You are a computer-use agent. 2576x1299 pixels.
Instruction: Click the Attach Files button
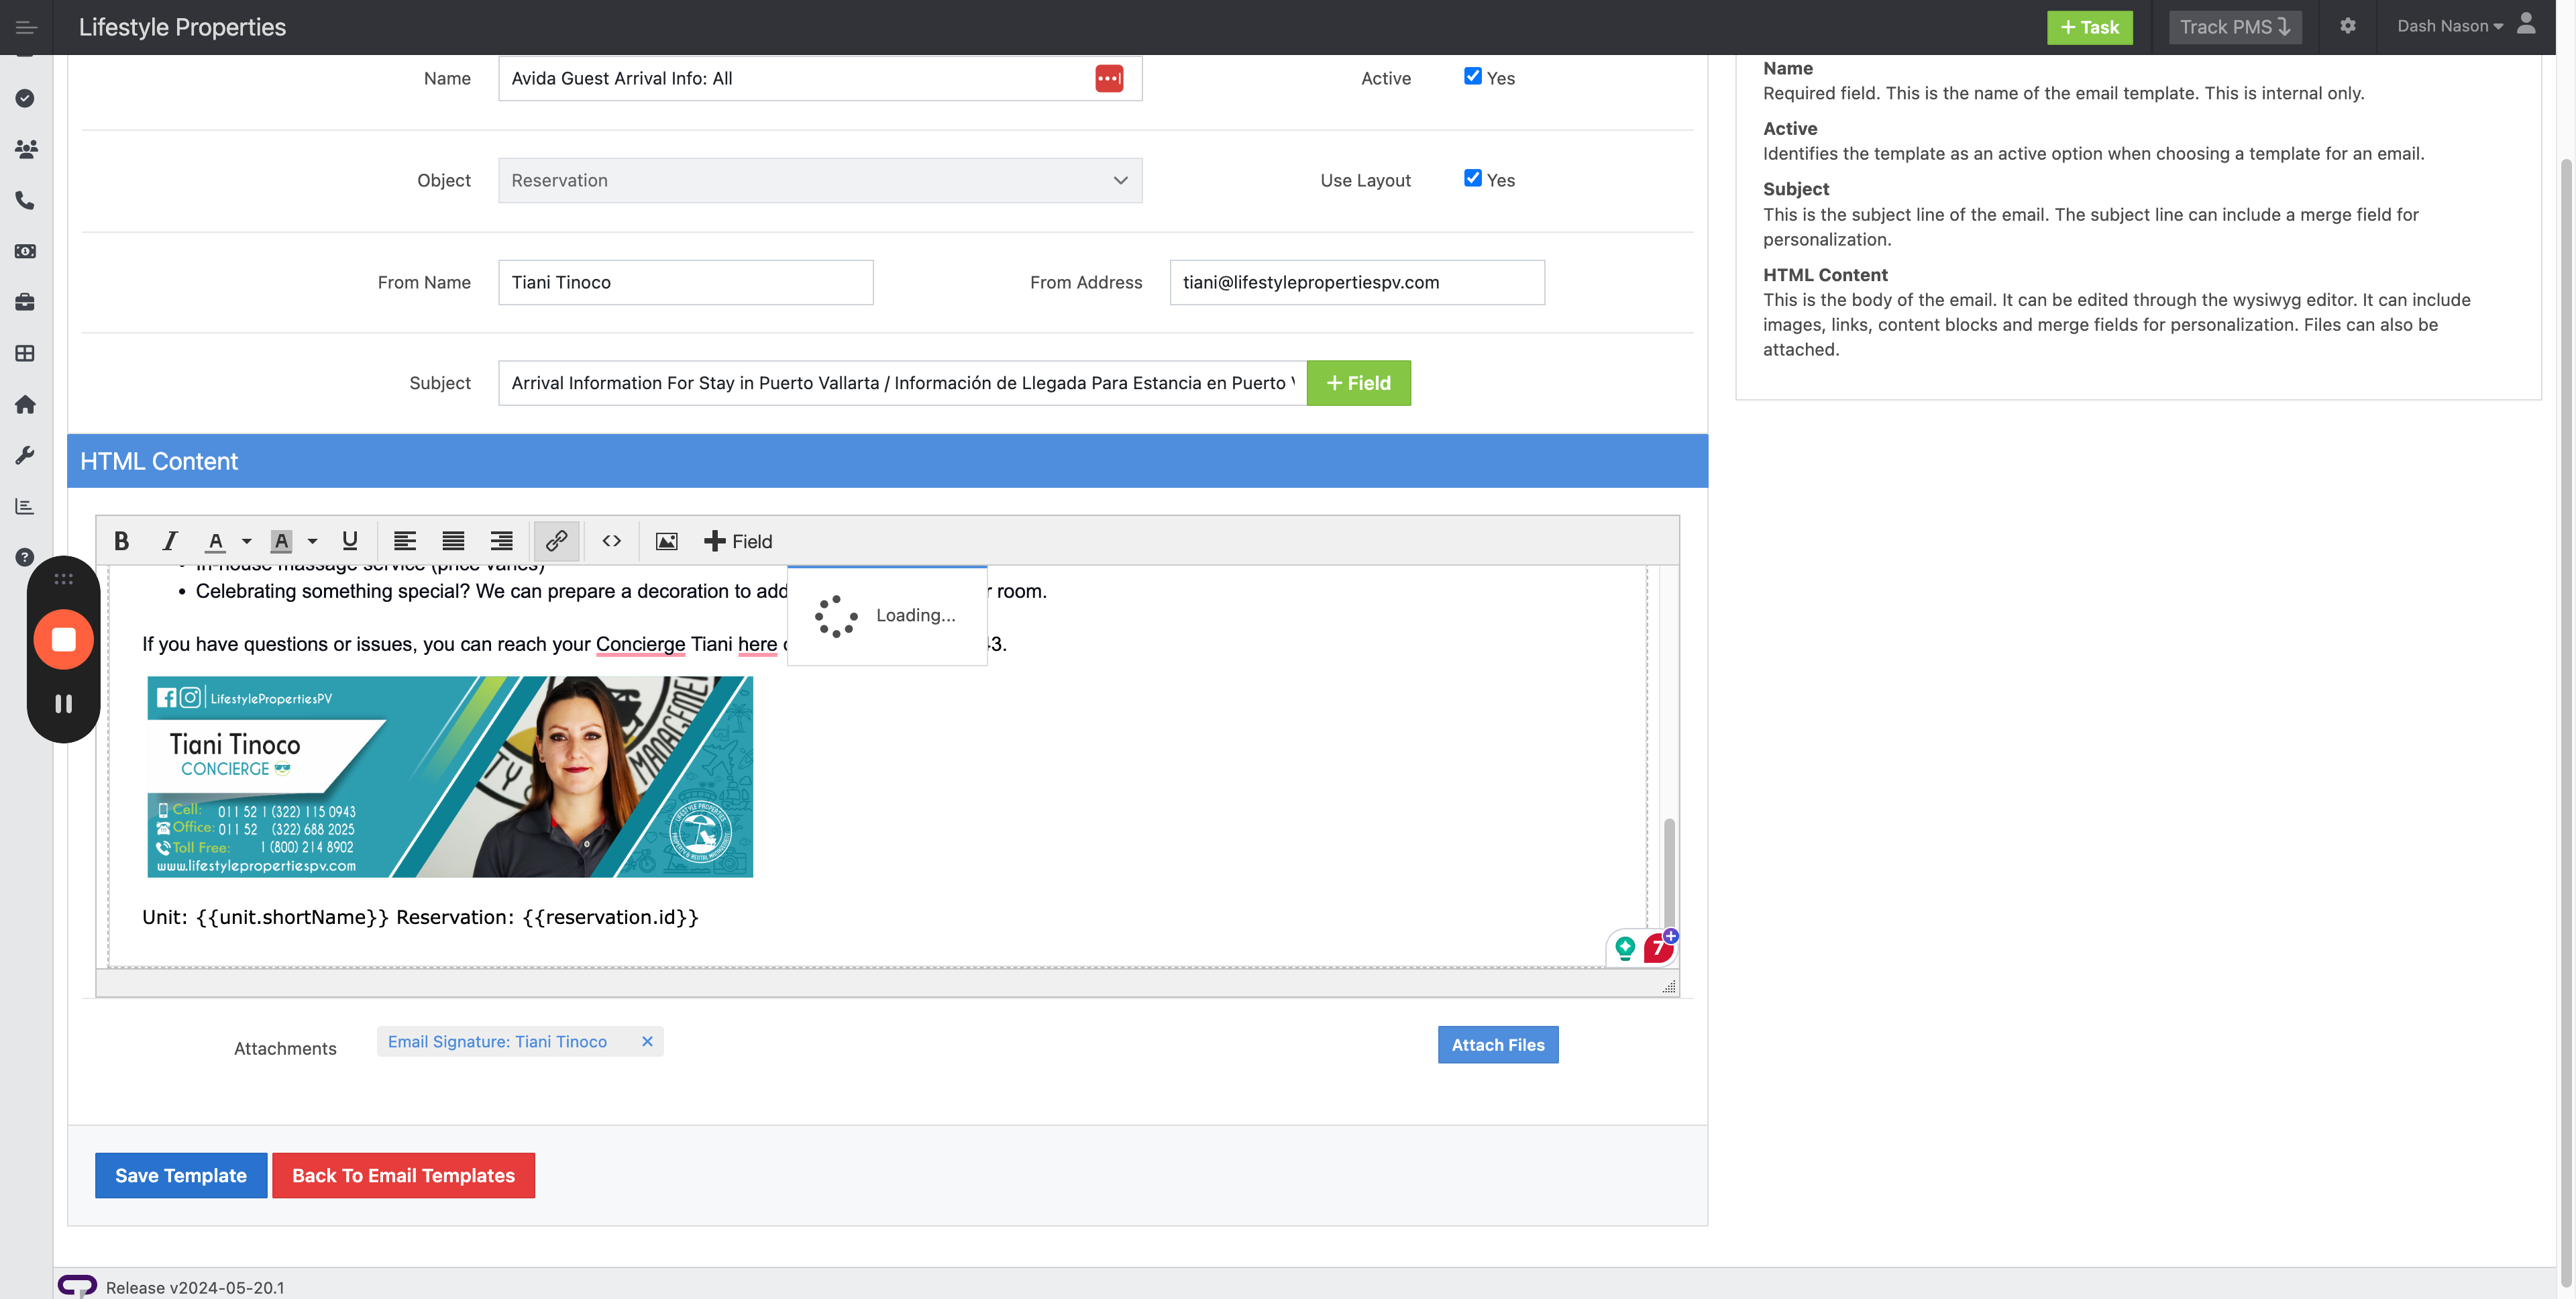(1497, 1045)
